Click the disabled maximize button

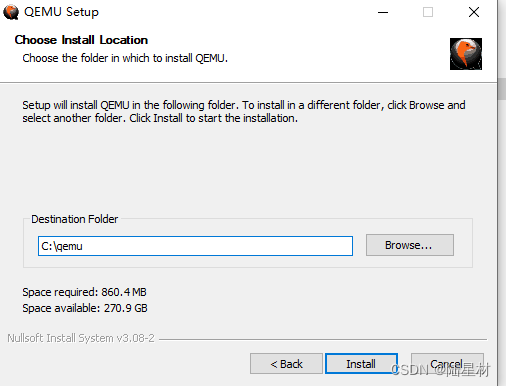[428, 13]
